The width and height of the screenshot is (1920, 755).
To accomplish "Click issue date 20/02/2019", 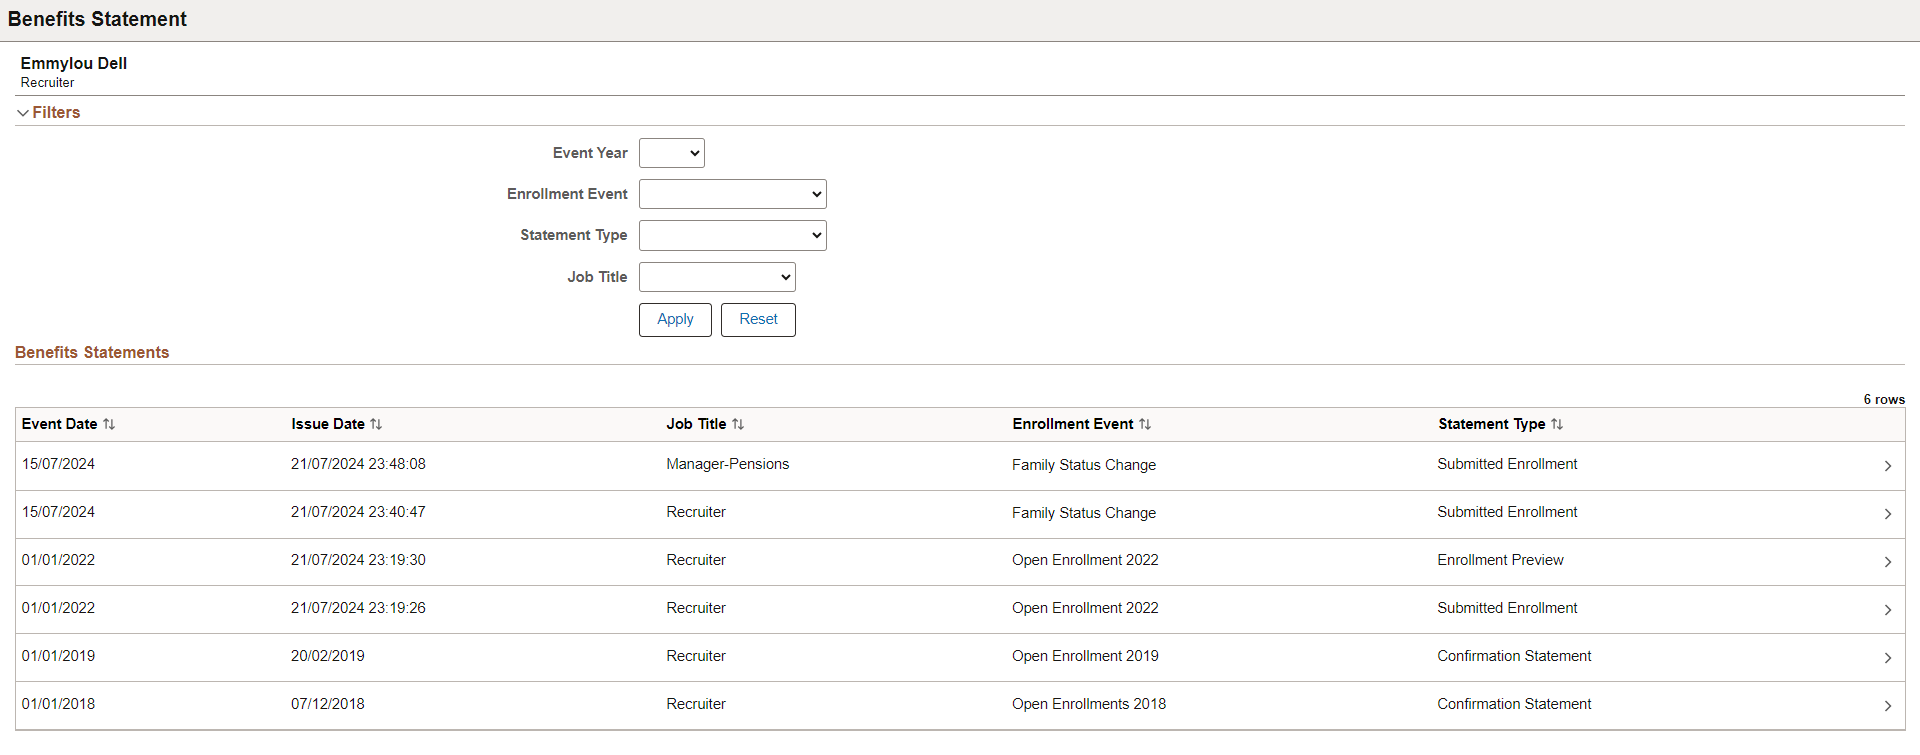I will click(x=328, y=656).
